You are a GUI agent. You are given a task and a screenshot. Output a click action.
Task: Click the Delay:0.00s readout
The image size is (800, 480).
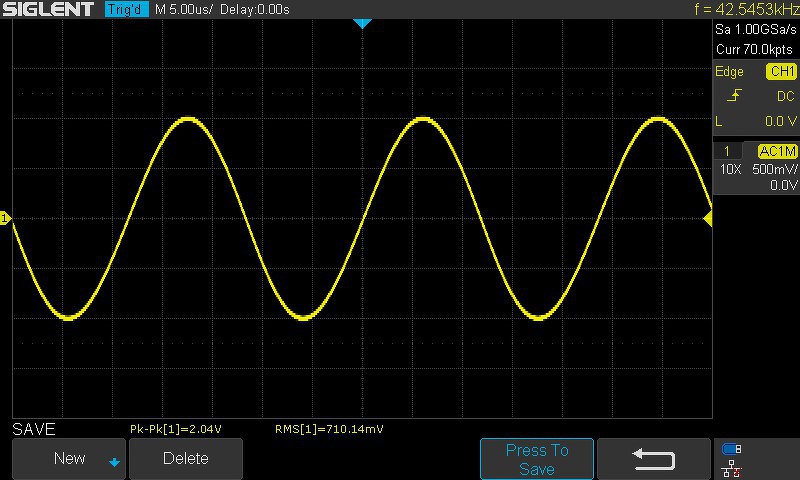255,9
